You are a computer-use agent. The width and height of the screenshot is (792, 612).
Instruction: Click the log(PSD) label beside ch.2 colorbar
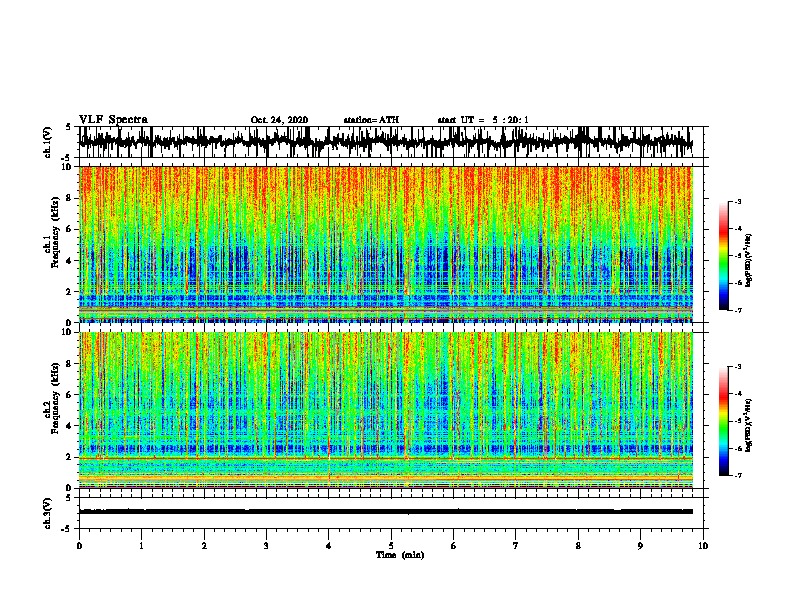point(749,425)
